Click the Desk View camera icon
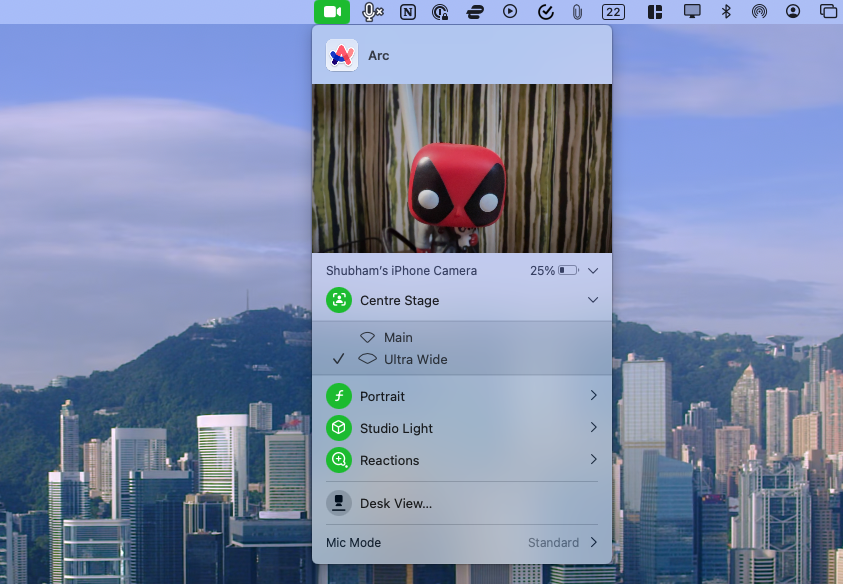This screenshot has height=584, width=843. (339, 503)
